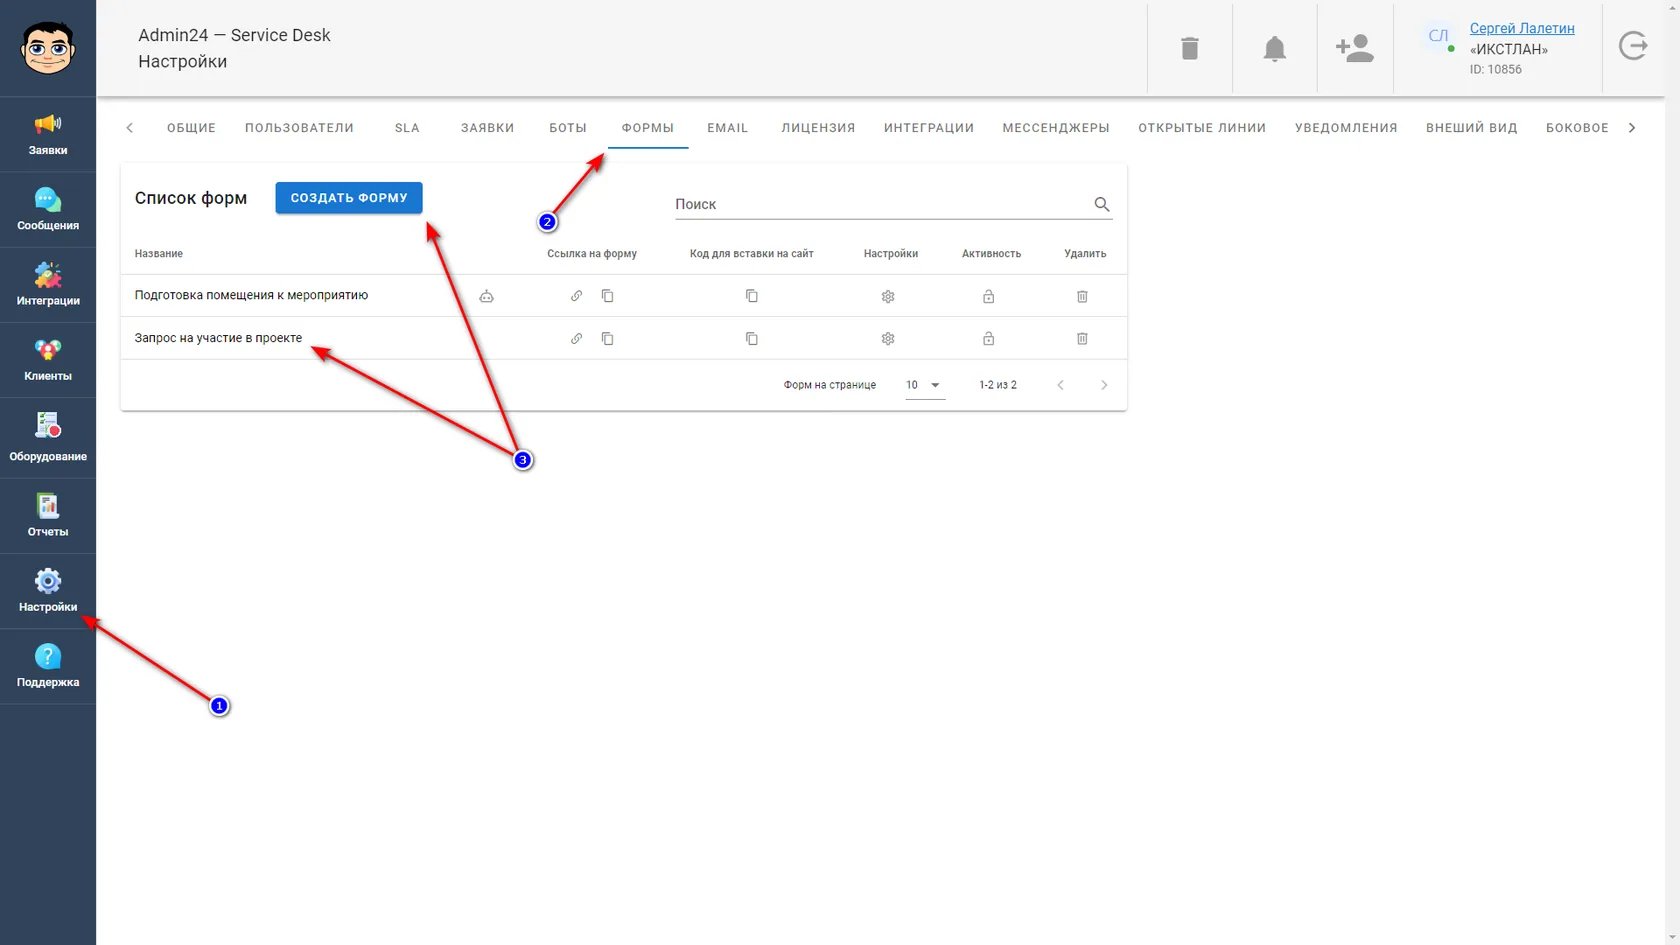This screenshot has height=945, width=1680.
Task: Click the add user icon in header
Action: (x=1354, y=48)
